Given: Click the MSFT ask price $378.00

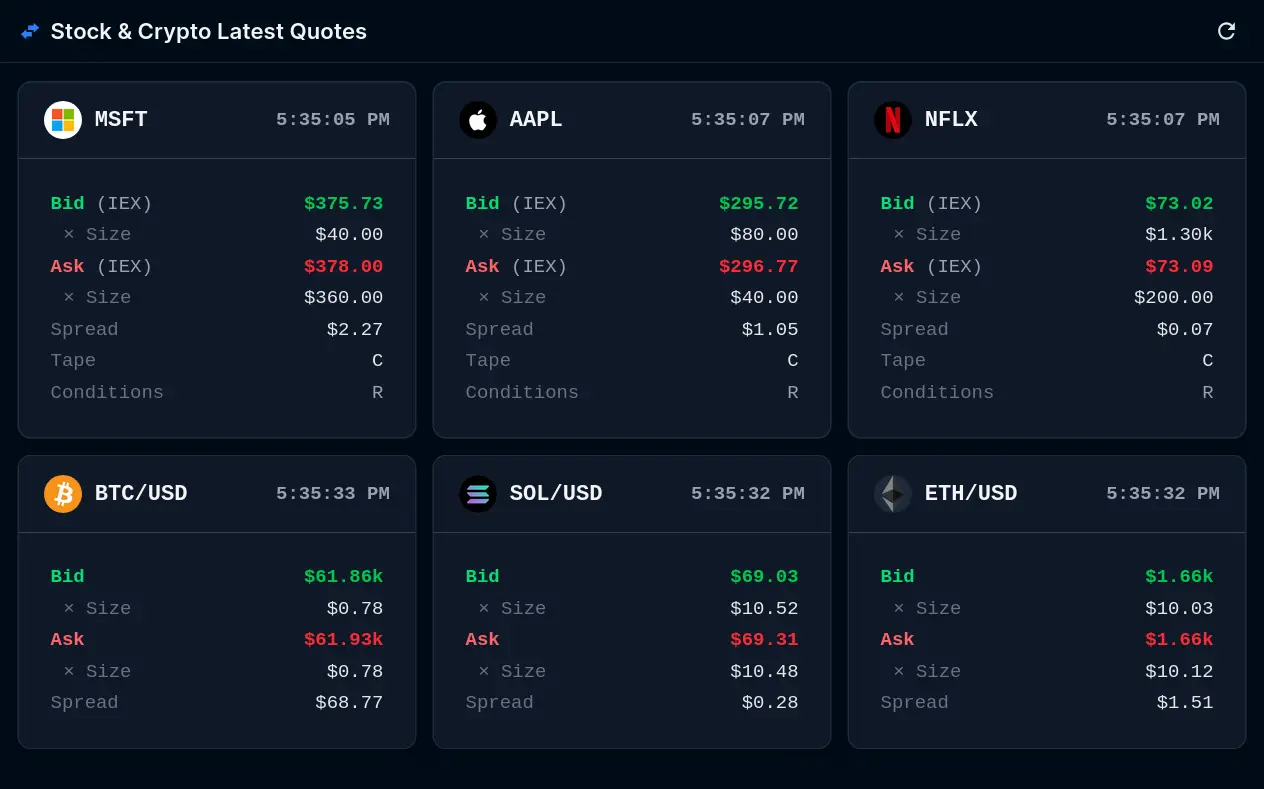Looking at the screenshot, I should (344, 267).
